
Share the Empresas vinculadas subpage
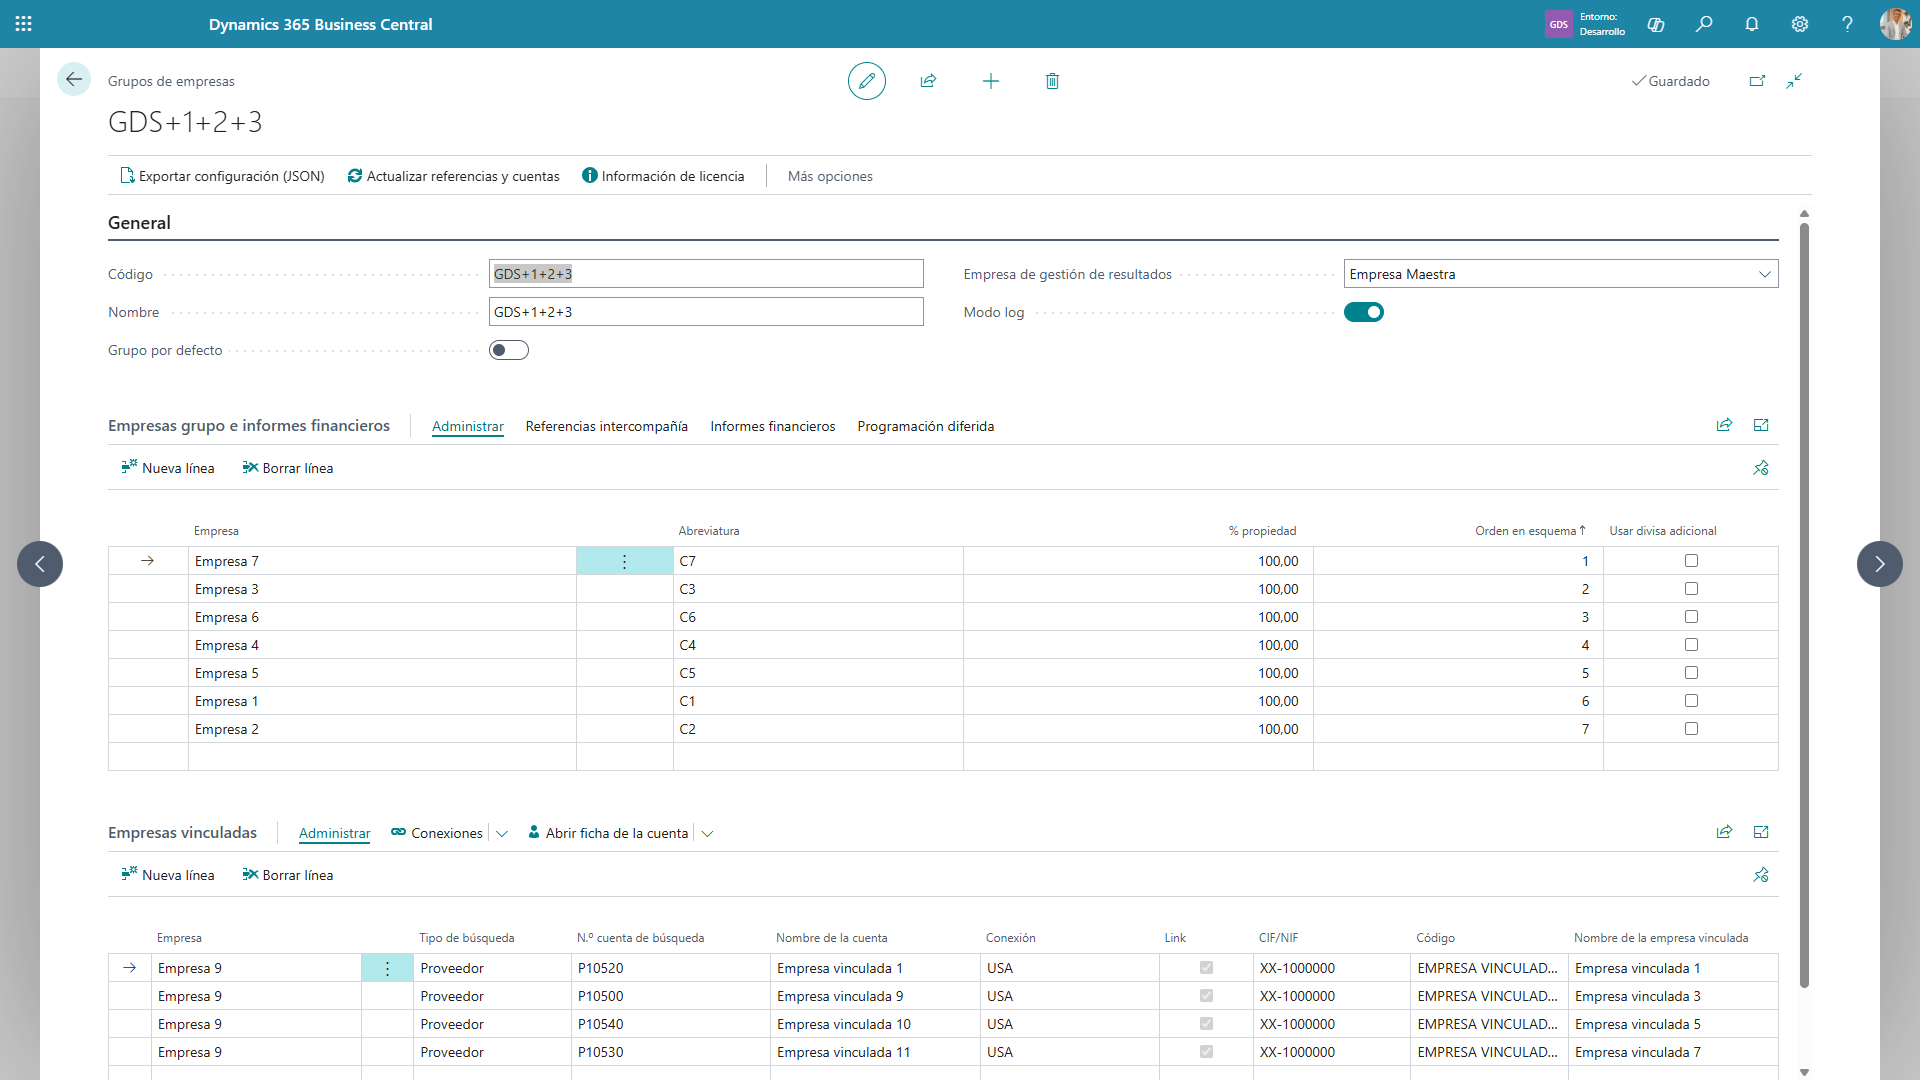[x=1724, y=832]
